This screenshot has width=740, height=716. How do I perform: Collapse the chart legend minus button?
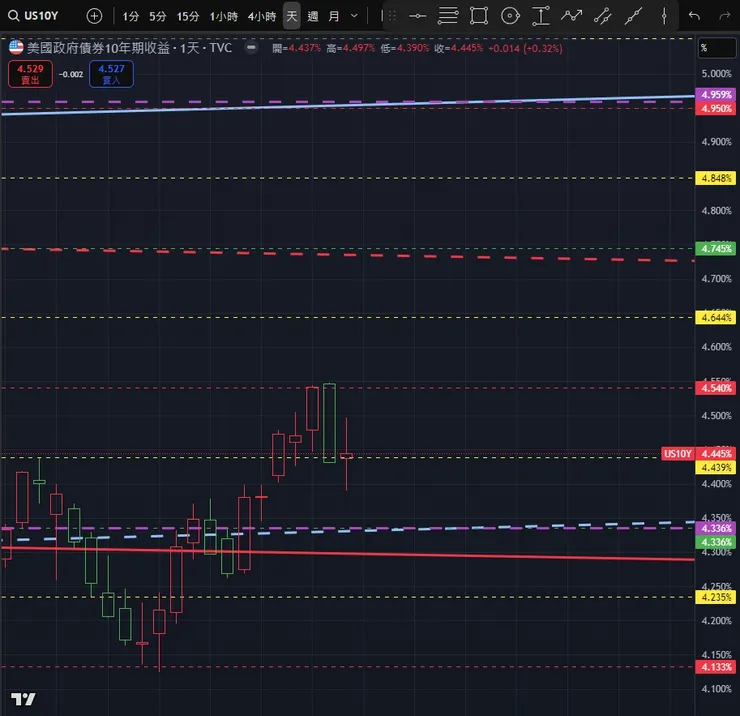click(252, 48)
